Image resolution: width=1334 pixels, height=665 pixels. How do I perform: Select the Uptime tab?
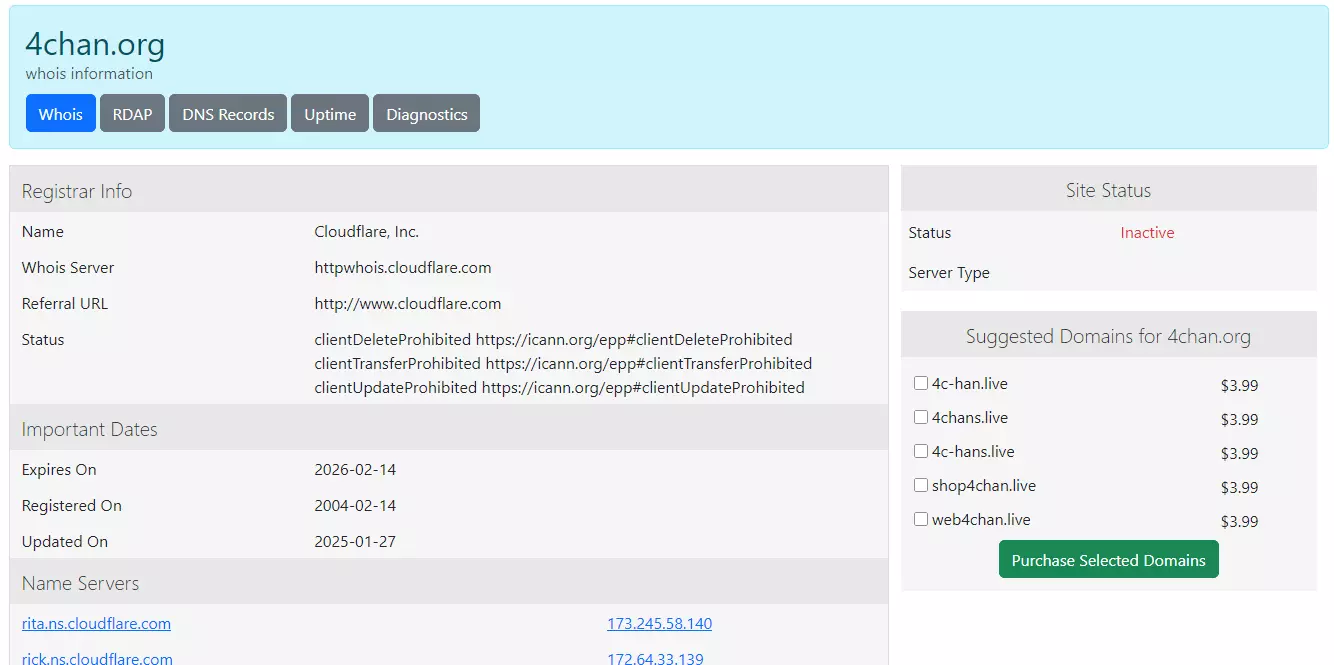[x=330, y=114]
